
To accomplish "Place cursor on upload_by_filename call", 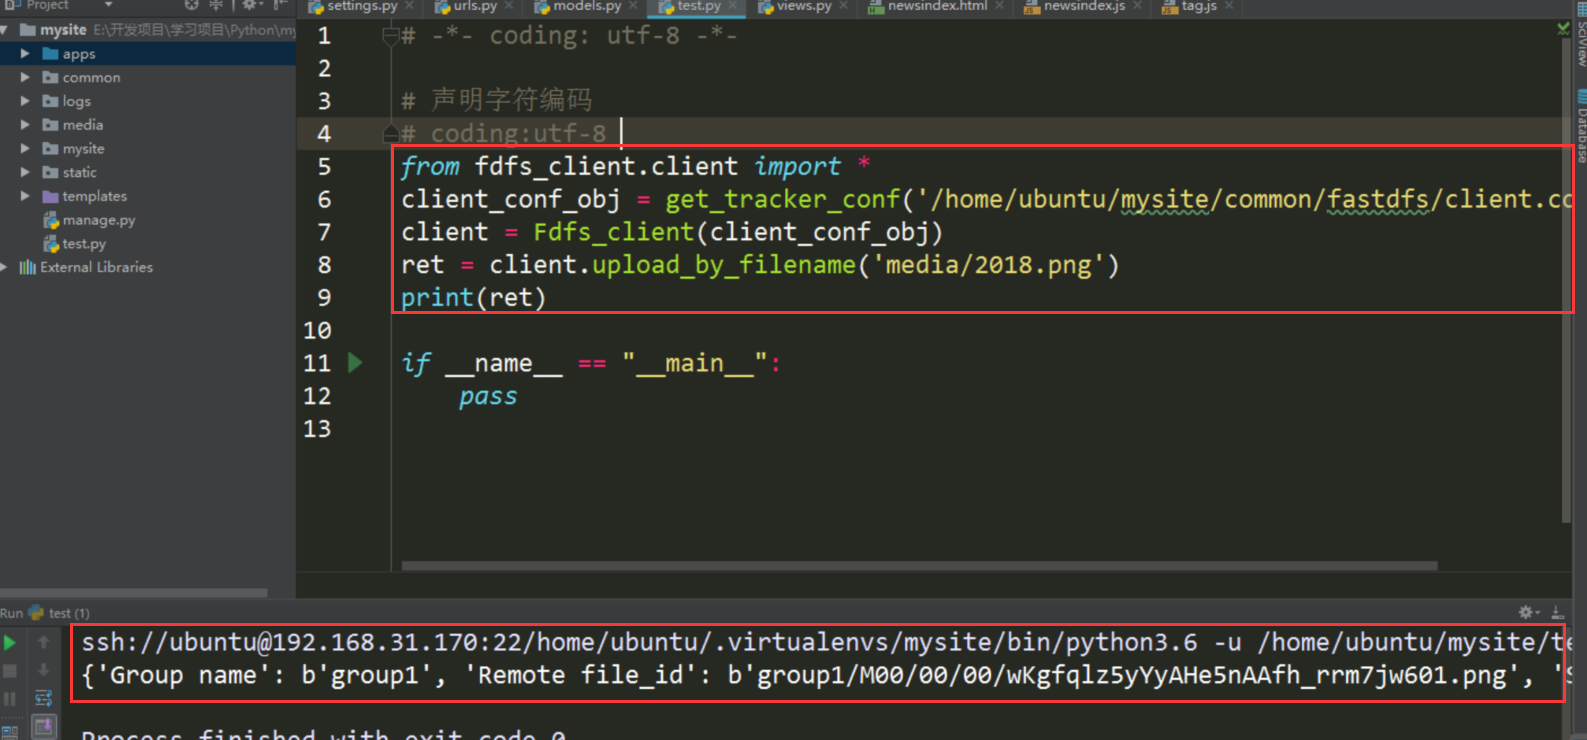I will coord(724,265).
